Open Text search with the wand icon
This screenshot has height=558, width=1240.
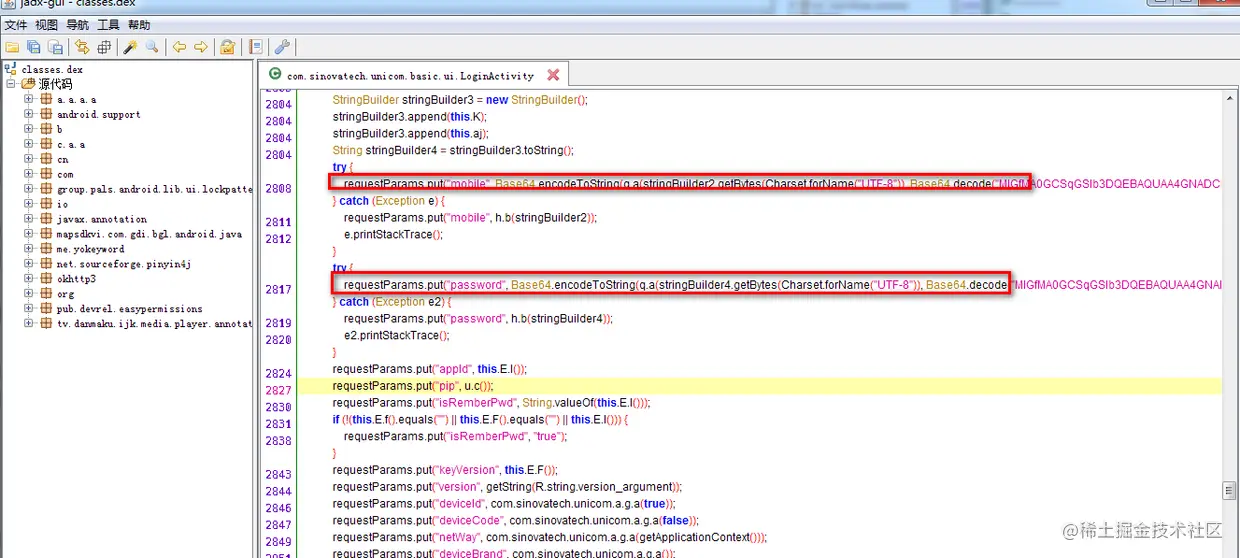pyautogui.click(x=130, y=47)
